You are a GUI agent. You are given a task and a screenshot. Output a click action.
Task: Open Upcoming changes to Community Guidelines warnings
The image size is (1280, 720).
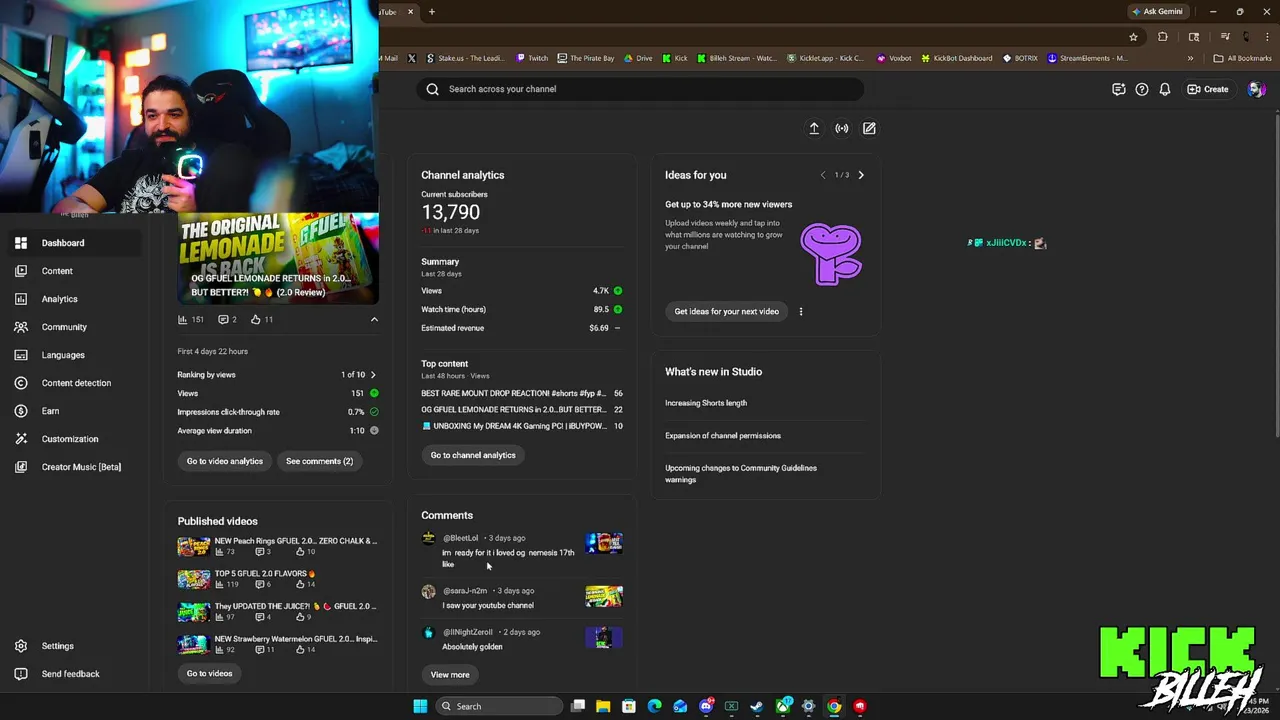pyautogui.click(x=741, y=474)
